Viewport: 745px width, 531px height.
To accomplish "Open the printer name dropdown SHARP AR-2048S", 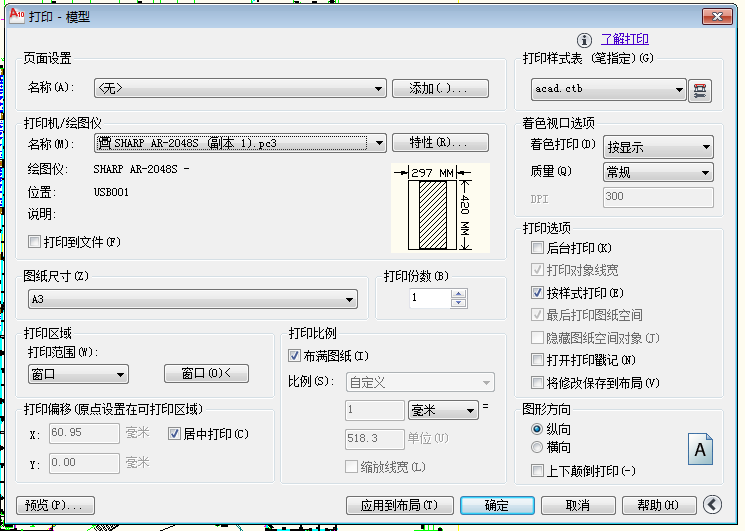I will (240, 142).
